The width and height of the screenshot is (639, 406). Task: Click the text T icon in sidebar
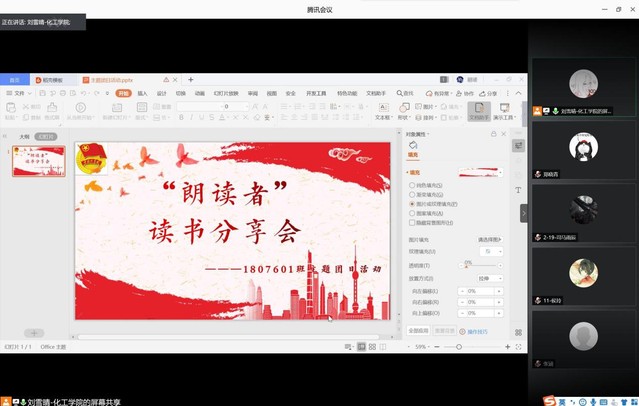click(x=519, y=188)
